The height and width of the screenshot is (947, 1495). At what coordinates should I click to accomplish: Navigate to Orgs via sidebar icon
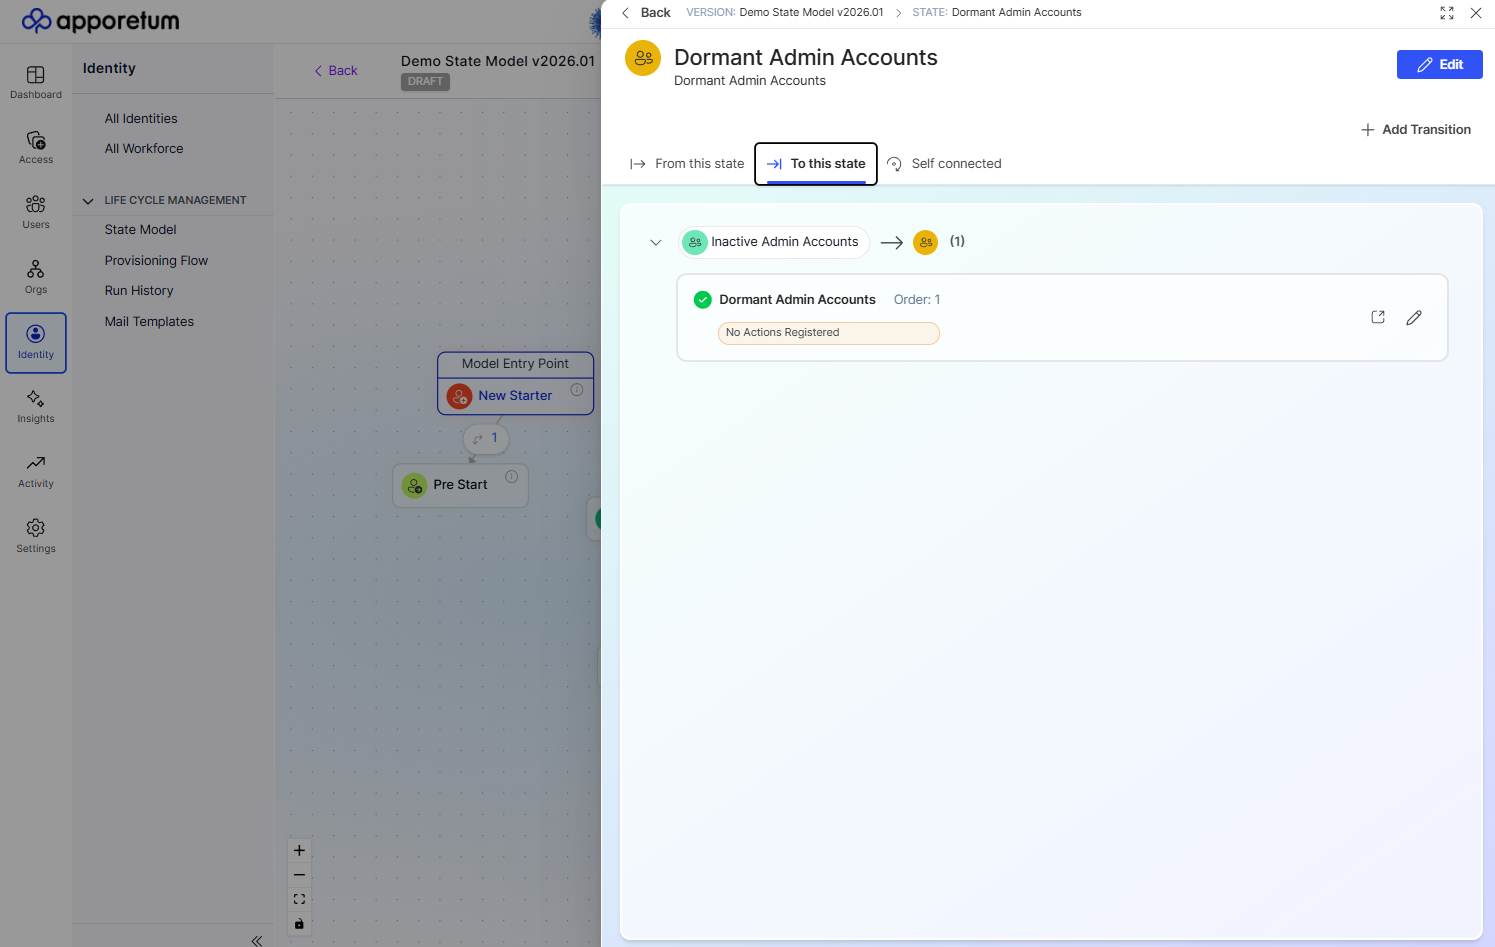click(35, 275)
